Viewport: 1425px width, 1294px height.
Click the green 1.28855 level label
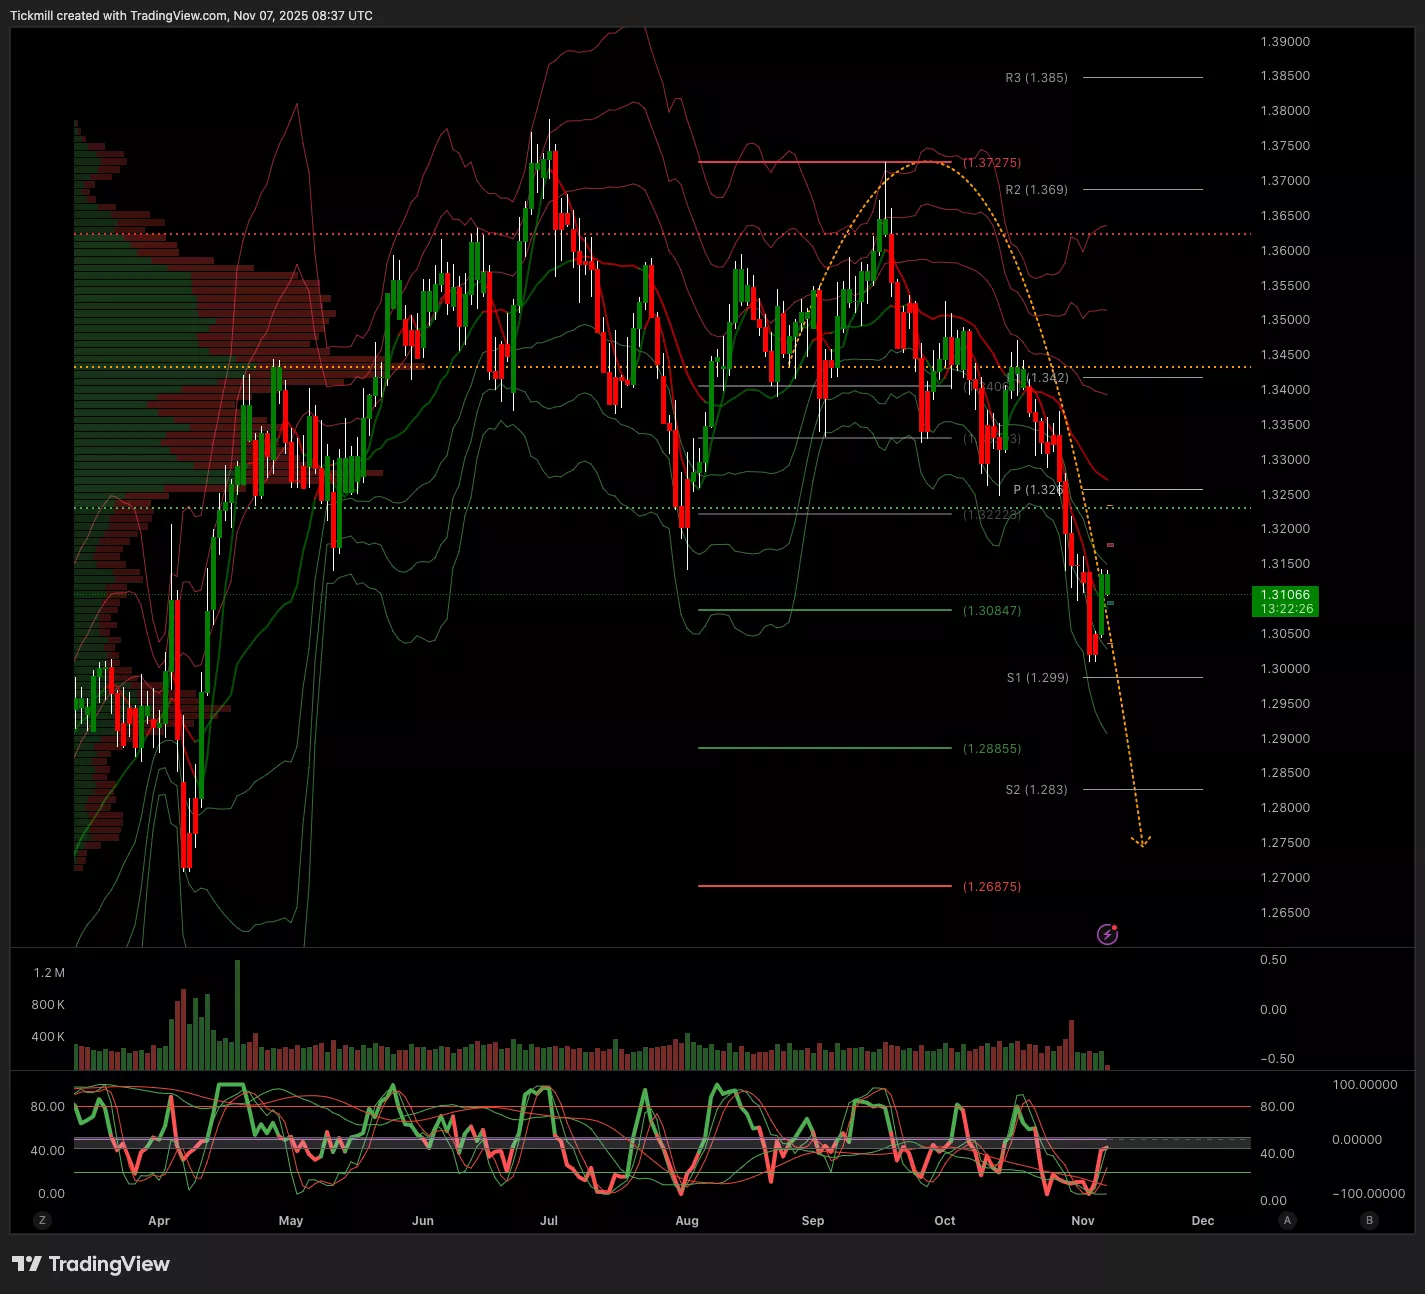pyautogui.click(x=992, y=749)
